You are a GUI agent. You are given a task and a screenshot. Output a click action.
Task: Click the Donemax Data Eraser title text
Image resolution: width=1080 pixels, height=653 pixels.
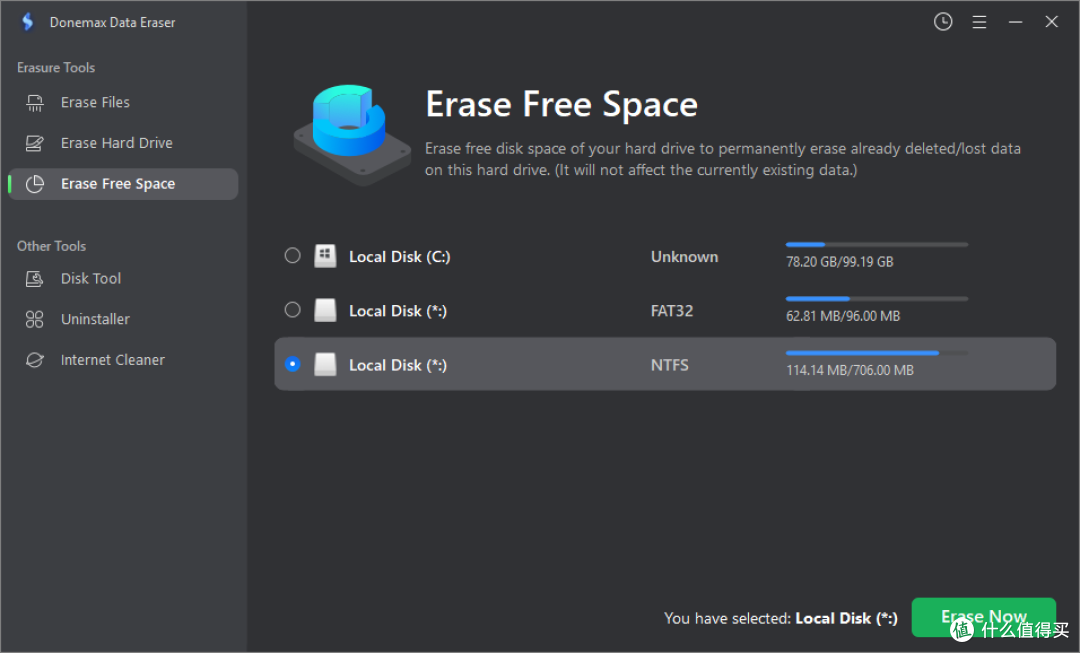click(x=112, y=23)
